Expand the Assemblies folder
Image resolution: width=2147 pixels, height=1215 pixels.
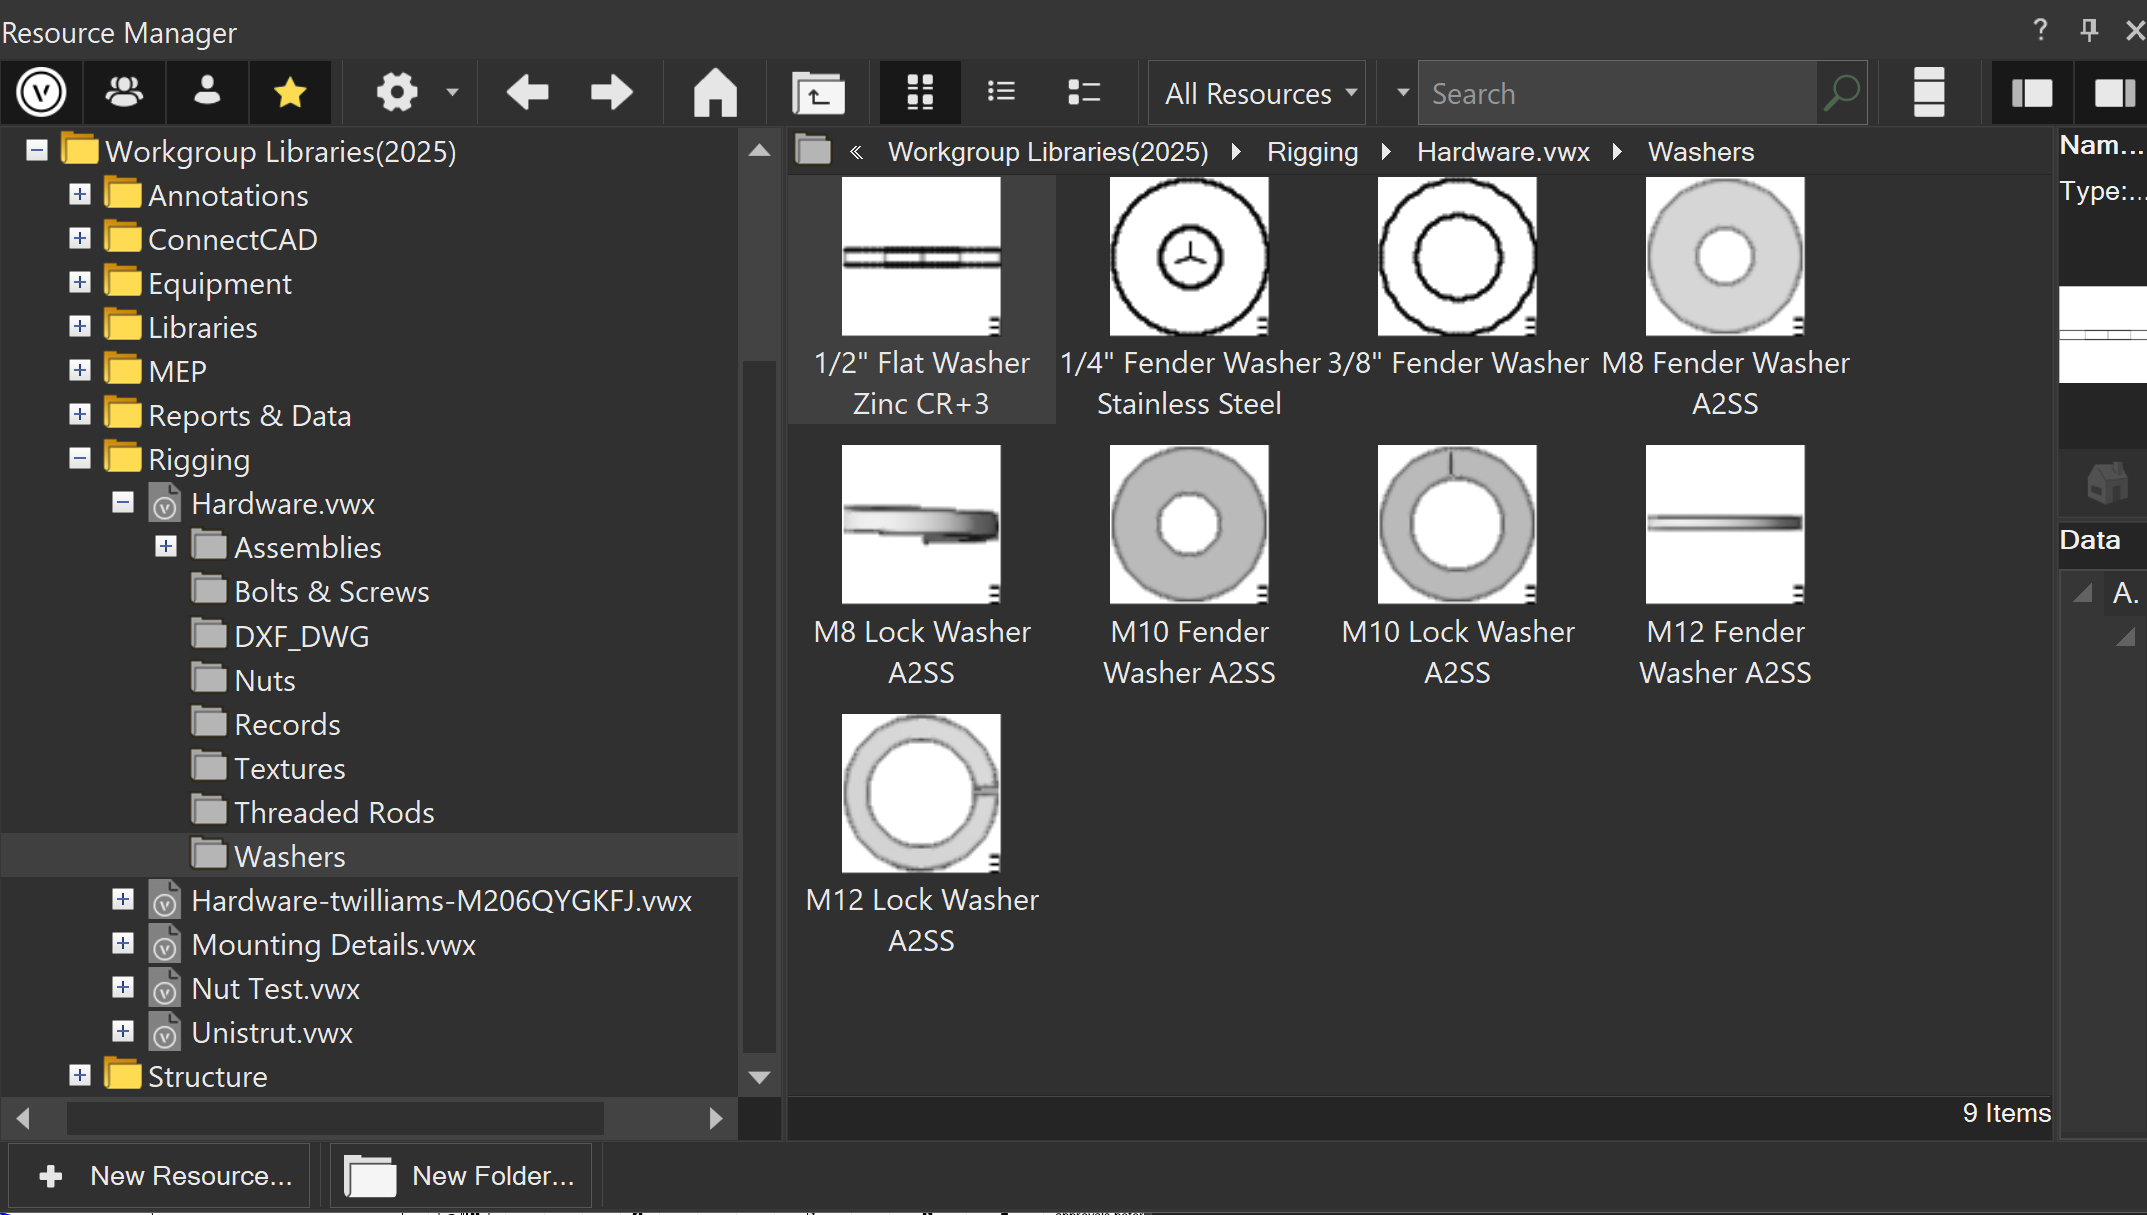click(165, 546)
